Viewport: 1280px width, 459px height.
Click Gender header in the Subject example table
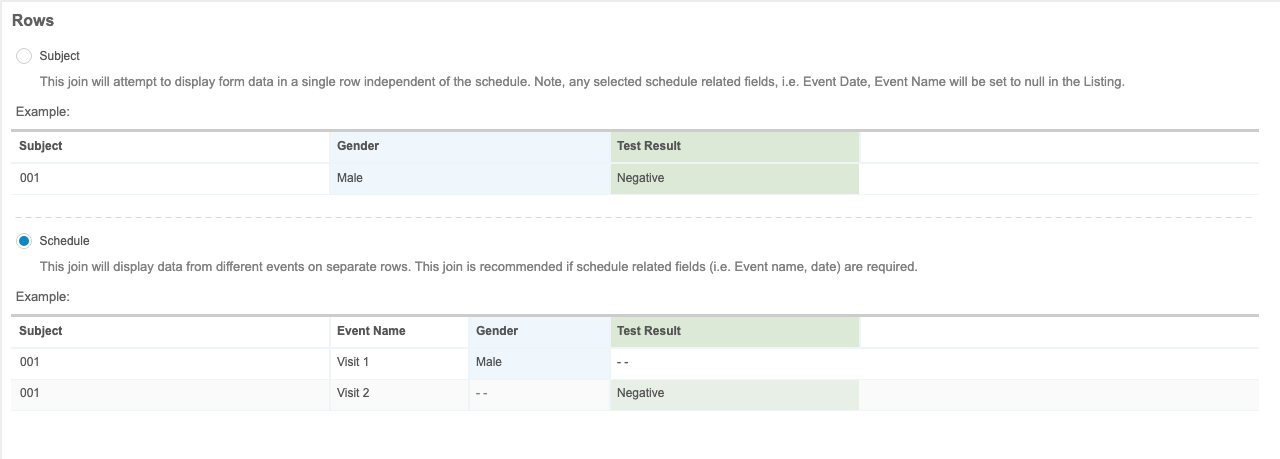358,146
